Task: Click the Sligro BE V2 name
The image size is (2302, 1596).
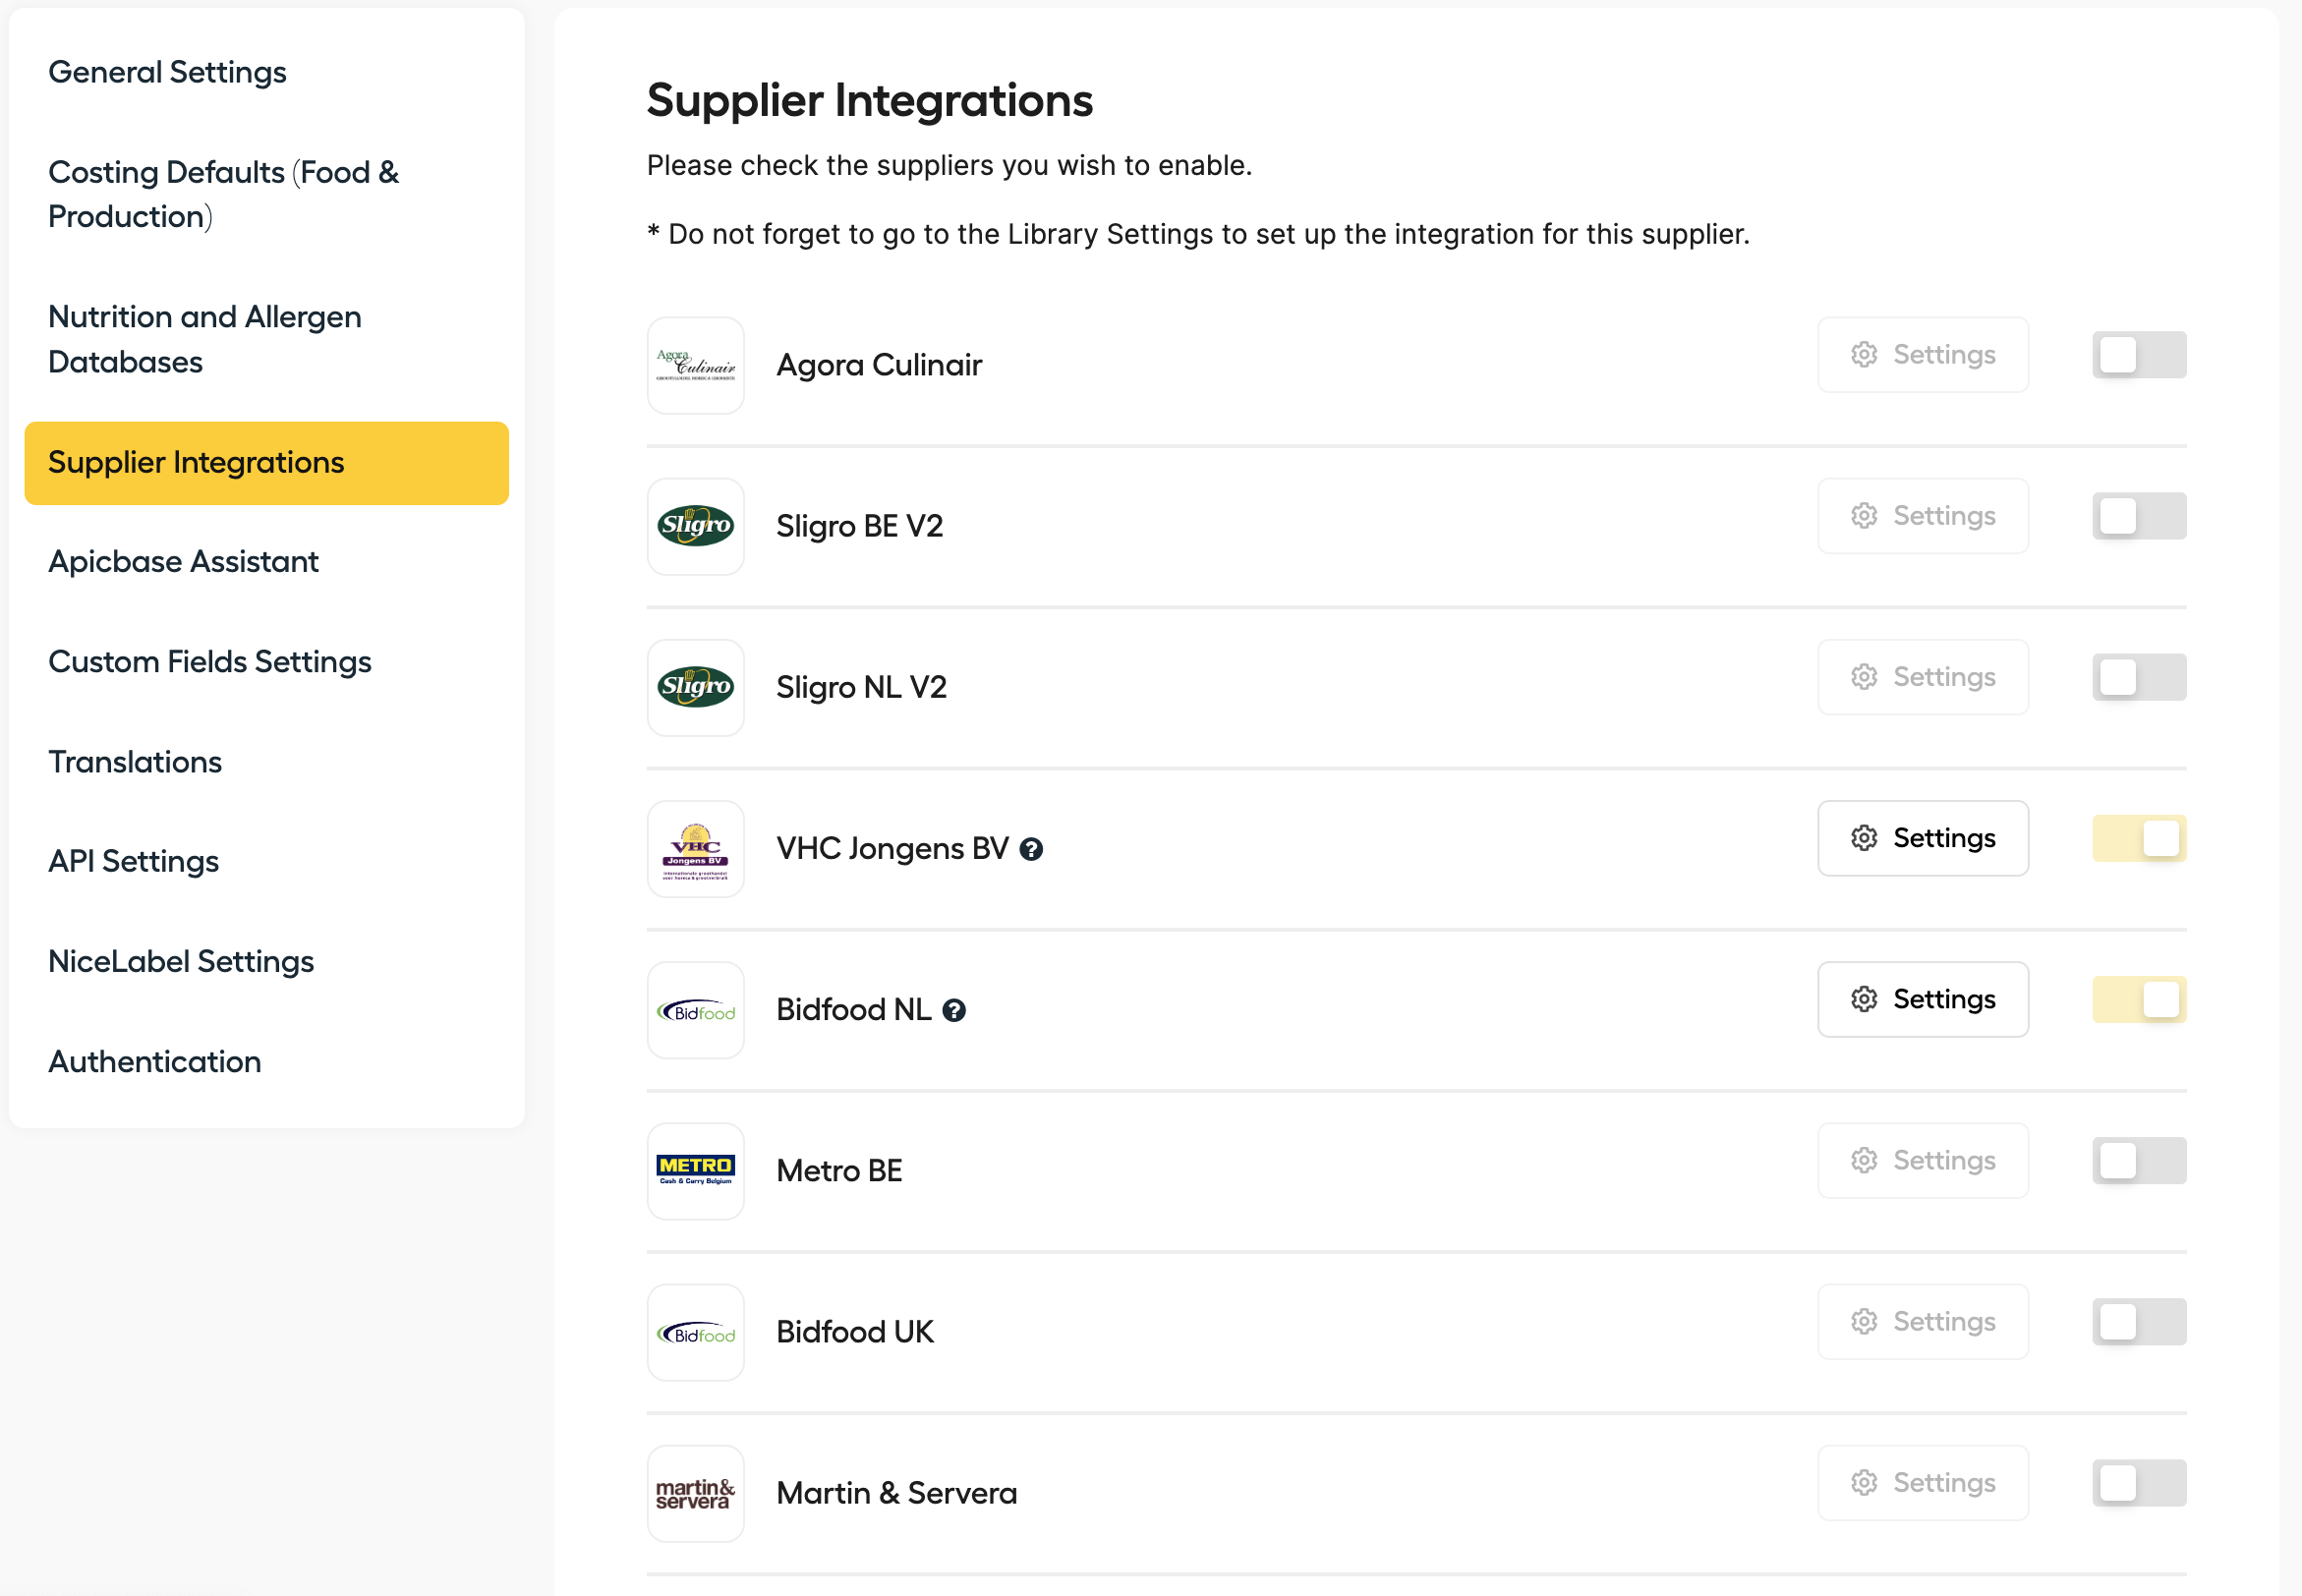Action: tap(859, 526)
